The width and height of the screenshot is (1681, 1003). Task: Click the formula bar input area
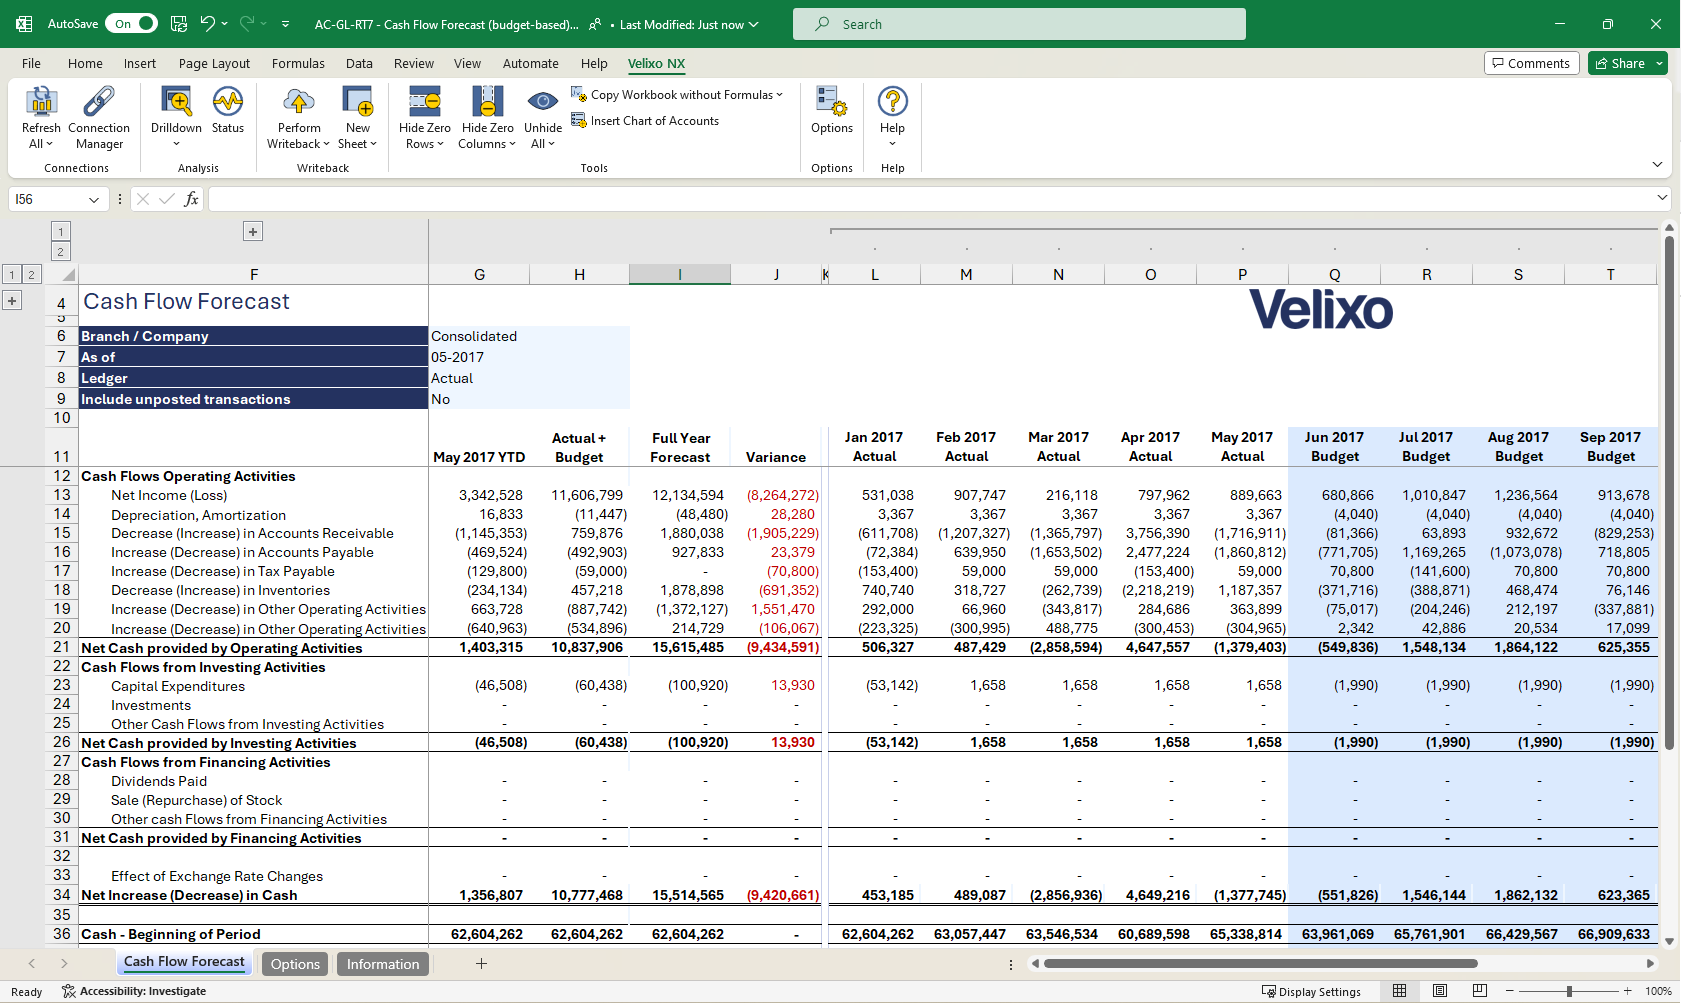tap(930, 199)
